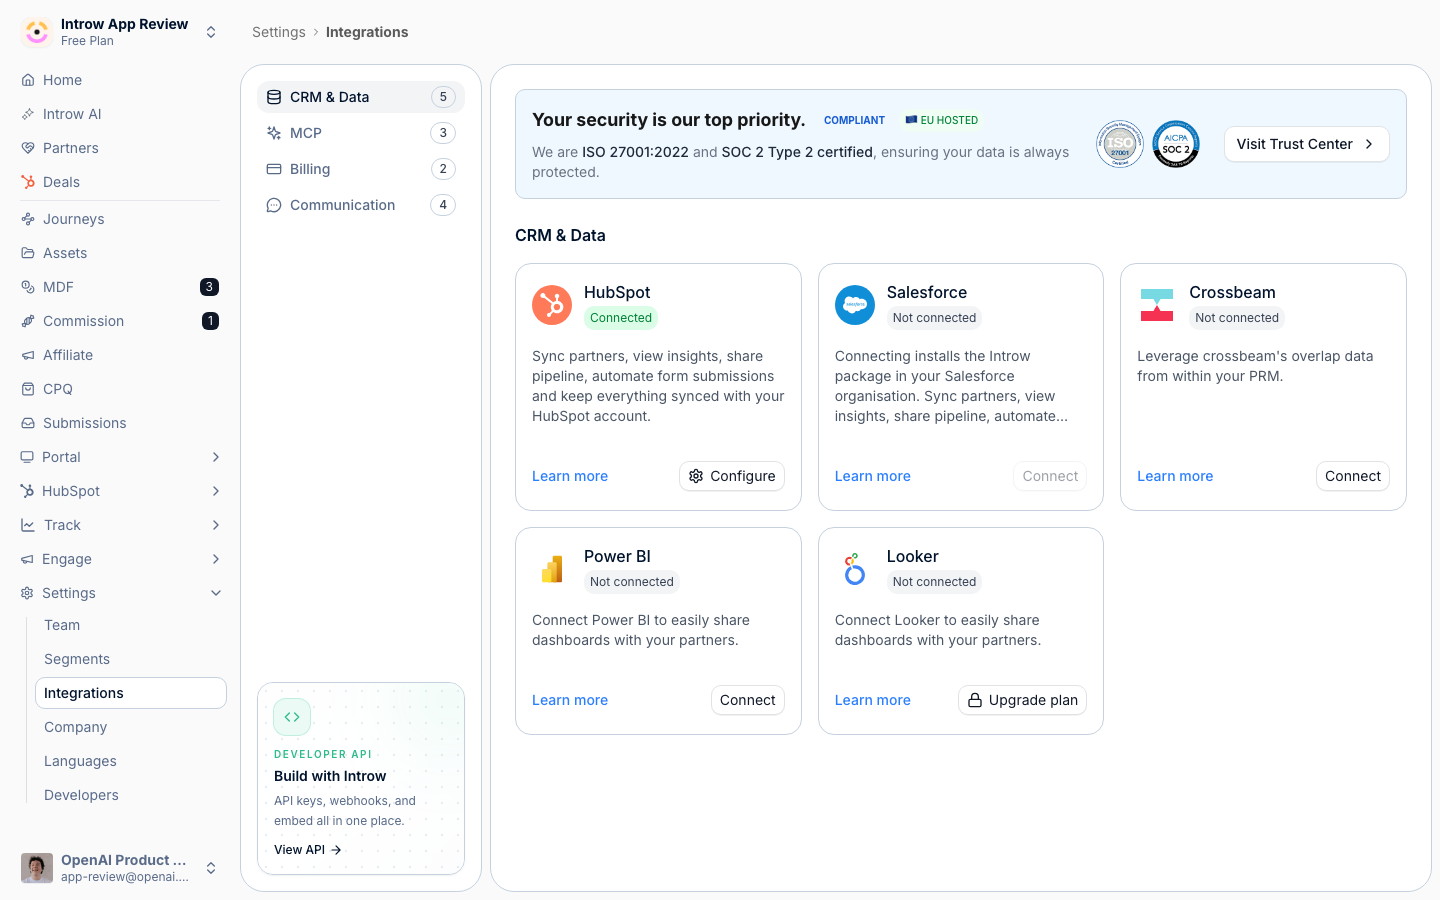Click Visit Trust Center button
The height and width of the screenshot is (900, 1440).
pyautogui.click(x=1306, y=144)
